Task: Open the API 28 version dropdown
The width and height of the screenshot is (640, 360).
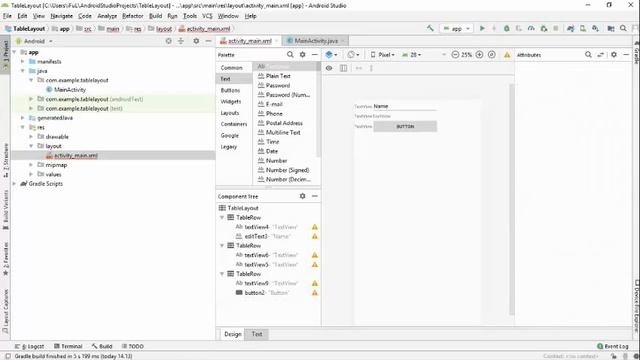Action: pyautogui.click(x=412, y=54)
